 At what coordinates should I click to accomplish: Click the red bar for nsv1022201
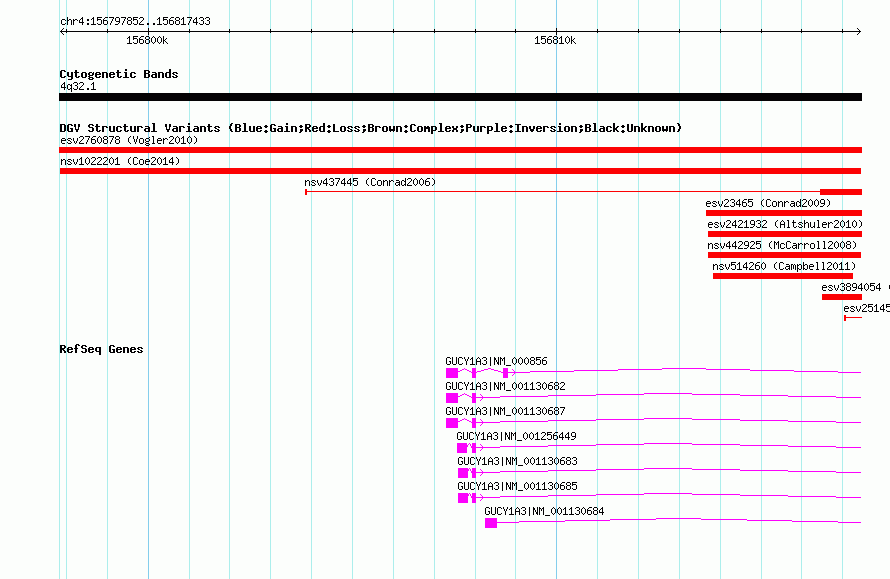coord(460,171)
